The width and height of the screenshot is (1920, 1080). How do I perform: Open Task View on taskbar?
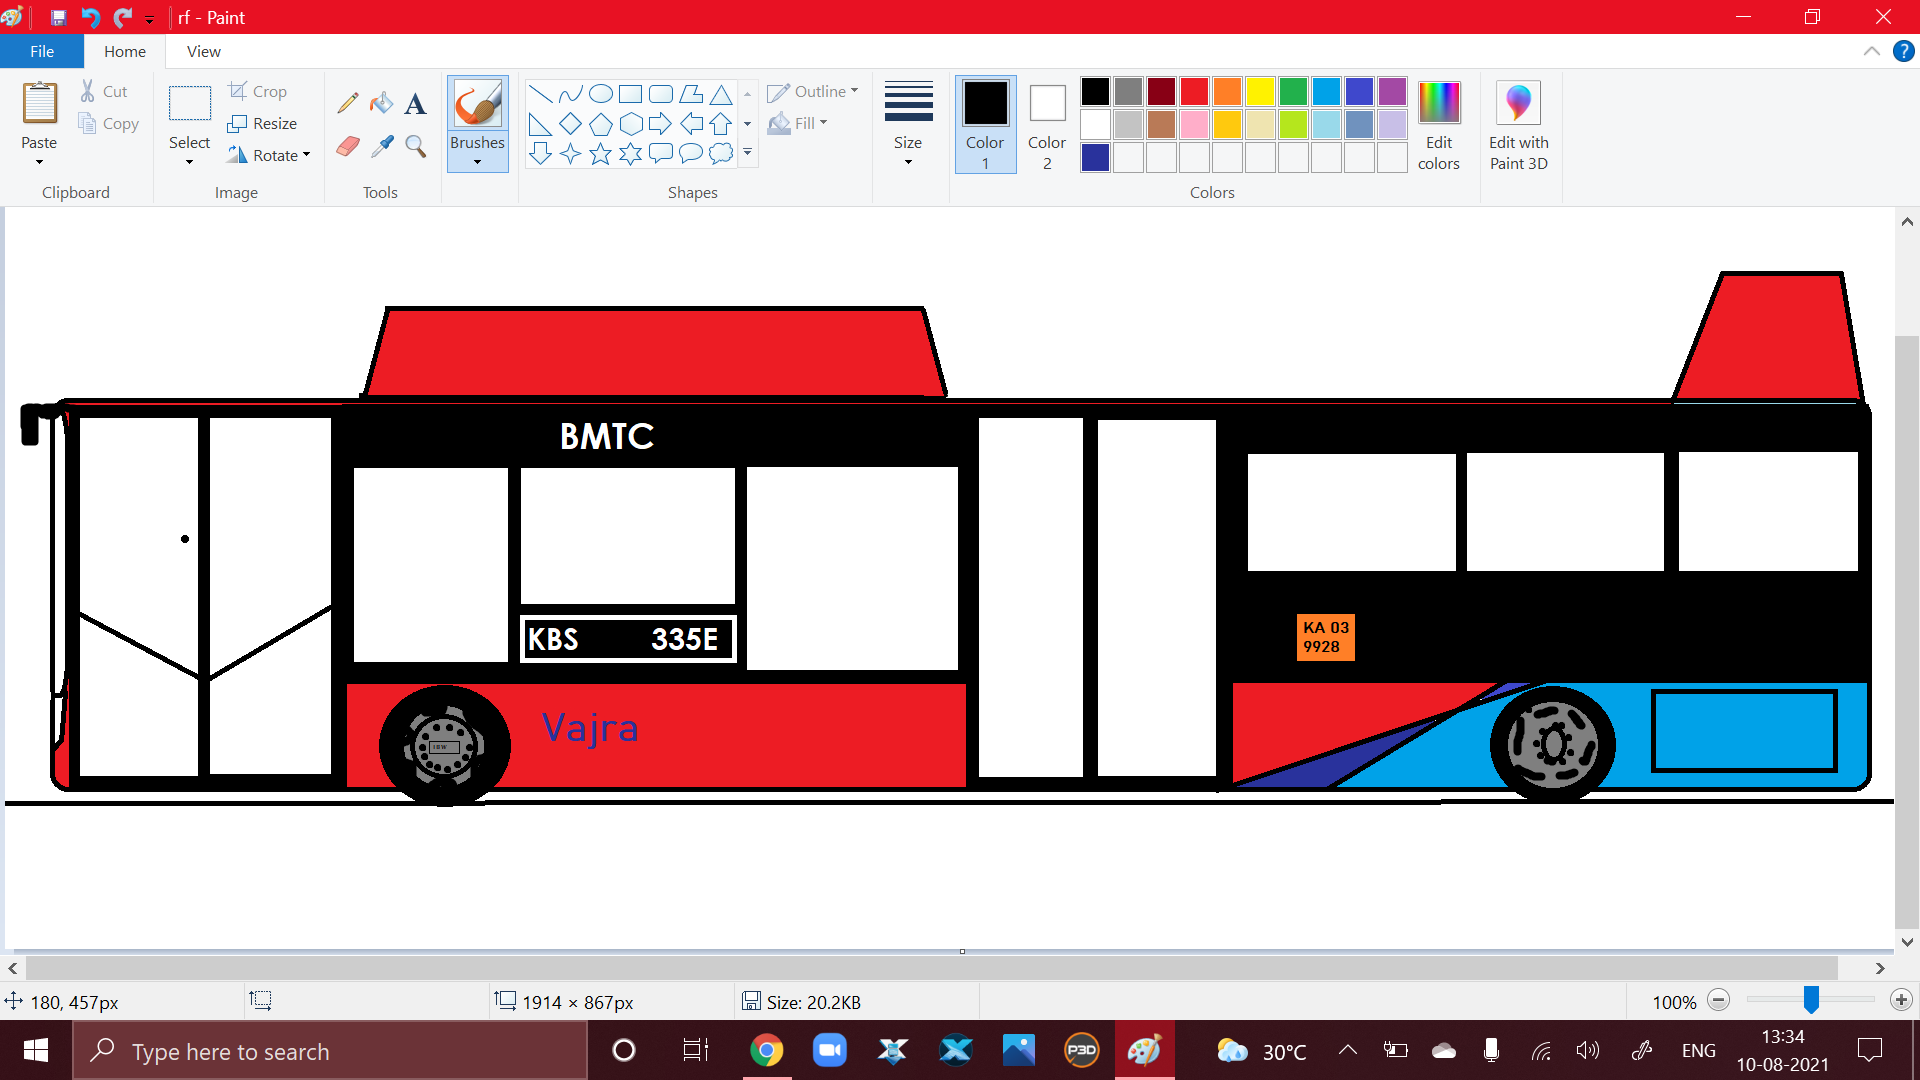[x=695, y=1050]
